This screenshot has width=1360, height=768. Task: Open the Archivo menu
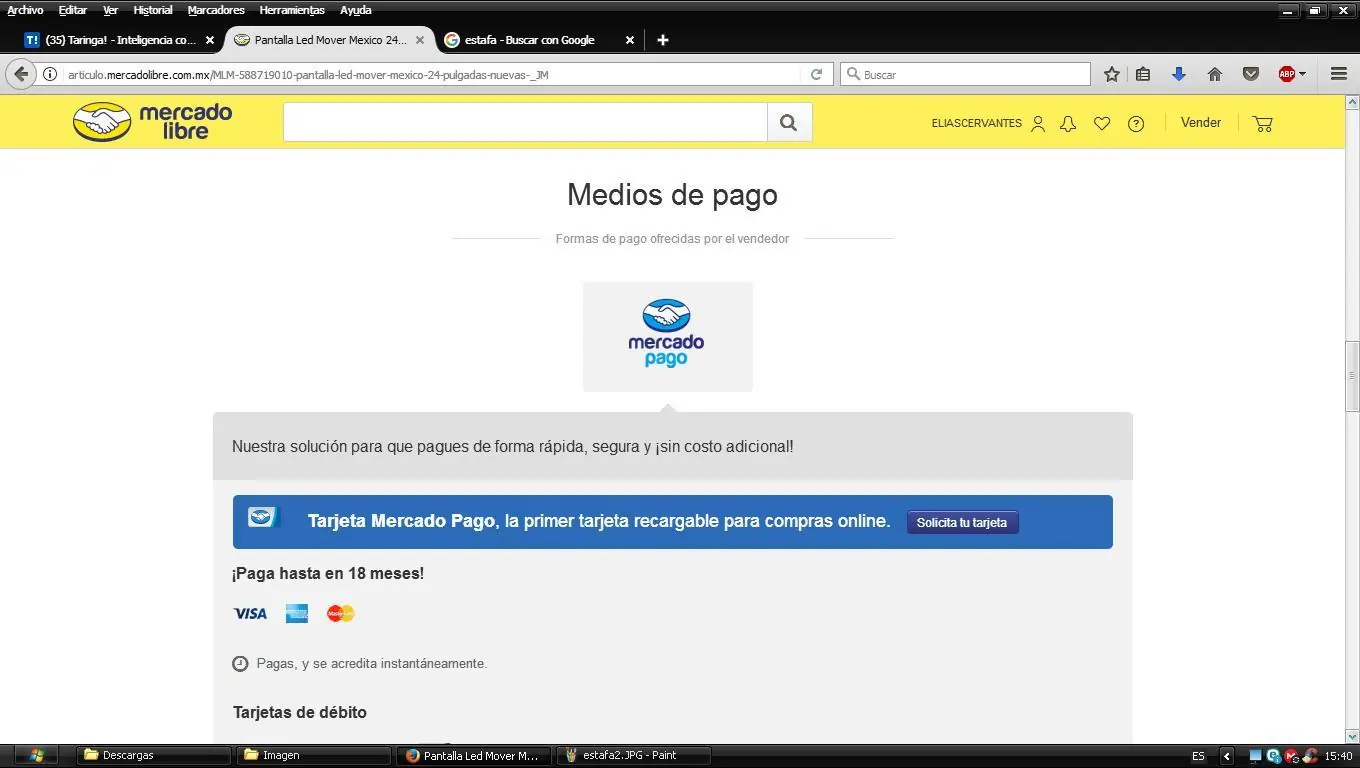[25, 10]
